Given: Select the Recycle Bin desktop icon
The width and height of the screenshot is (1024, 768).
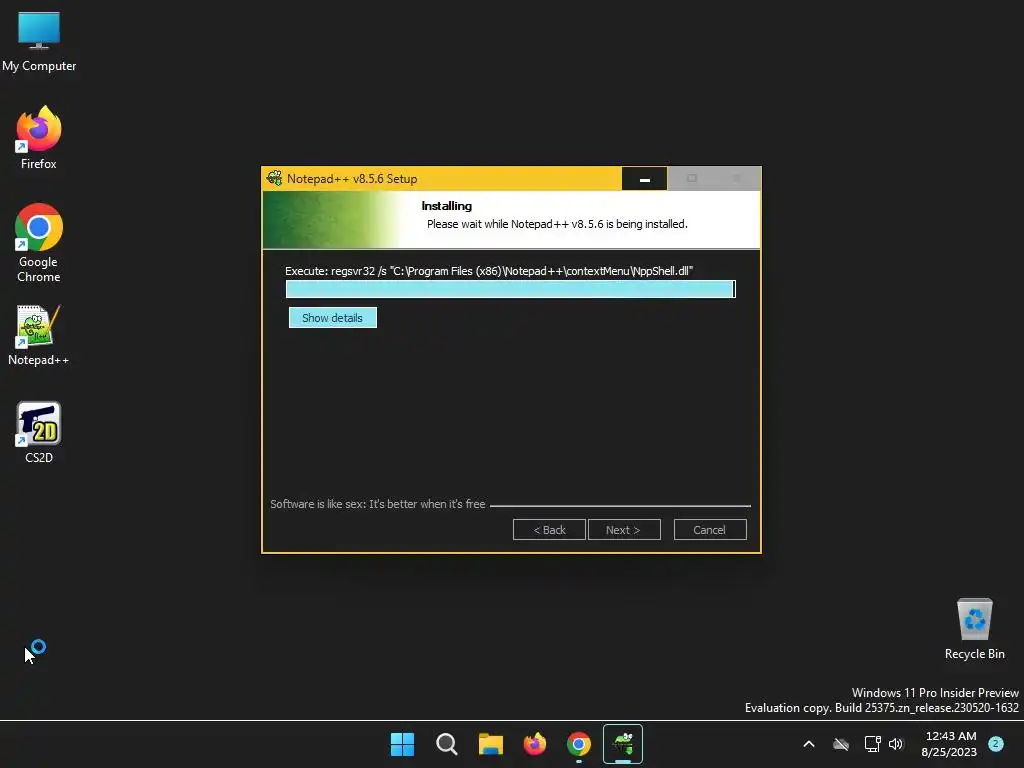Looking at the screenshot, I should click(x=974, y=629).
